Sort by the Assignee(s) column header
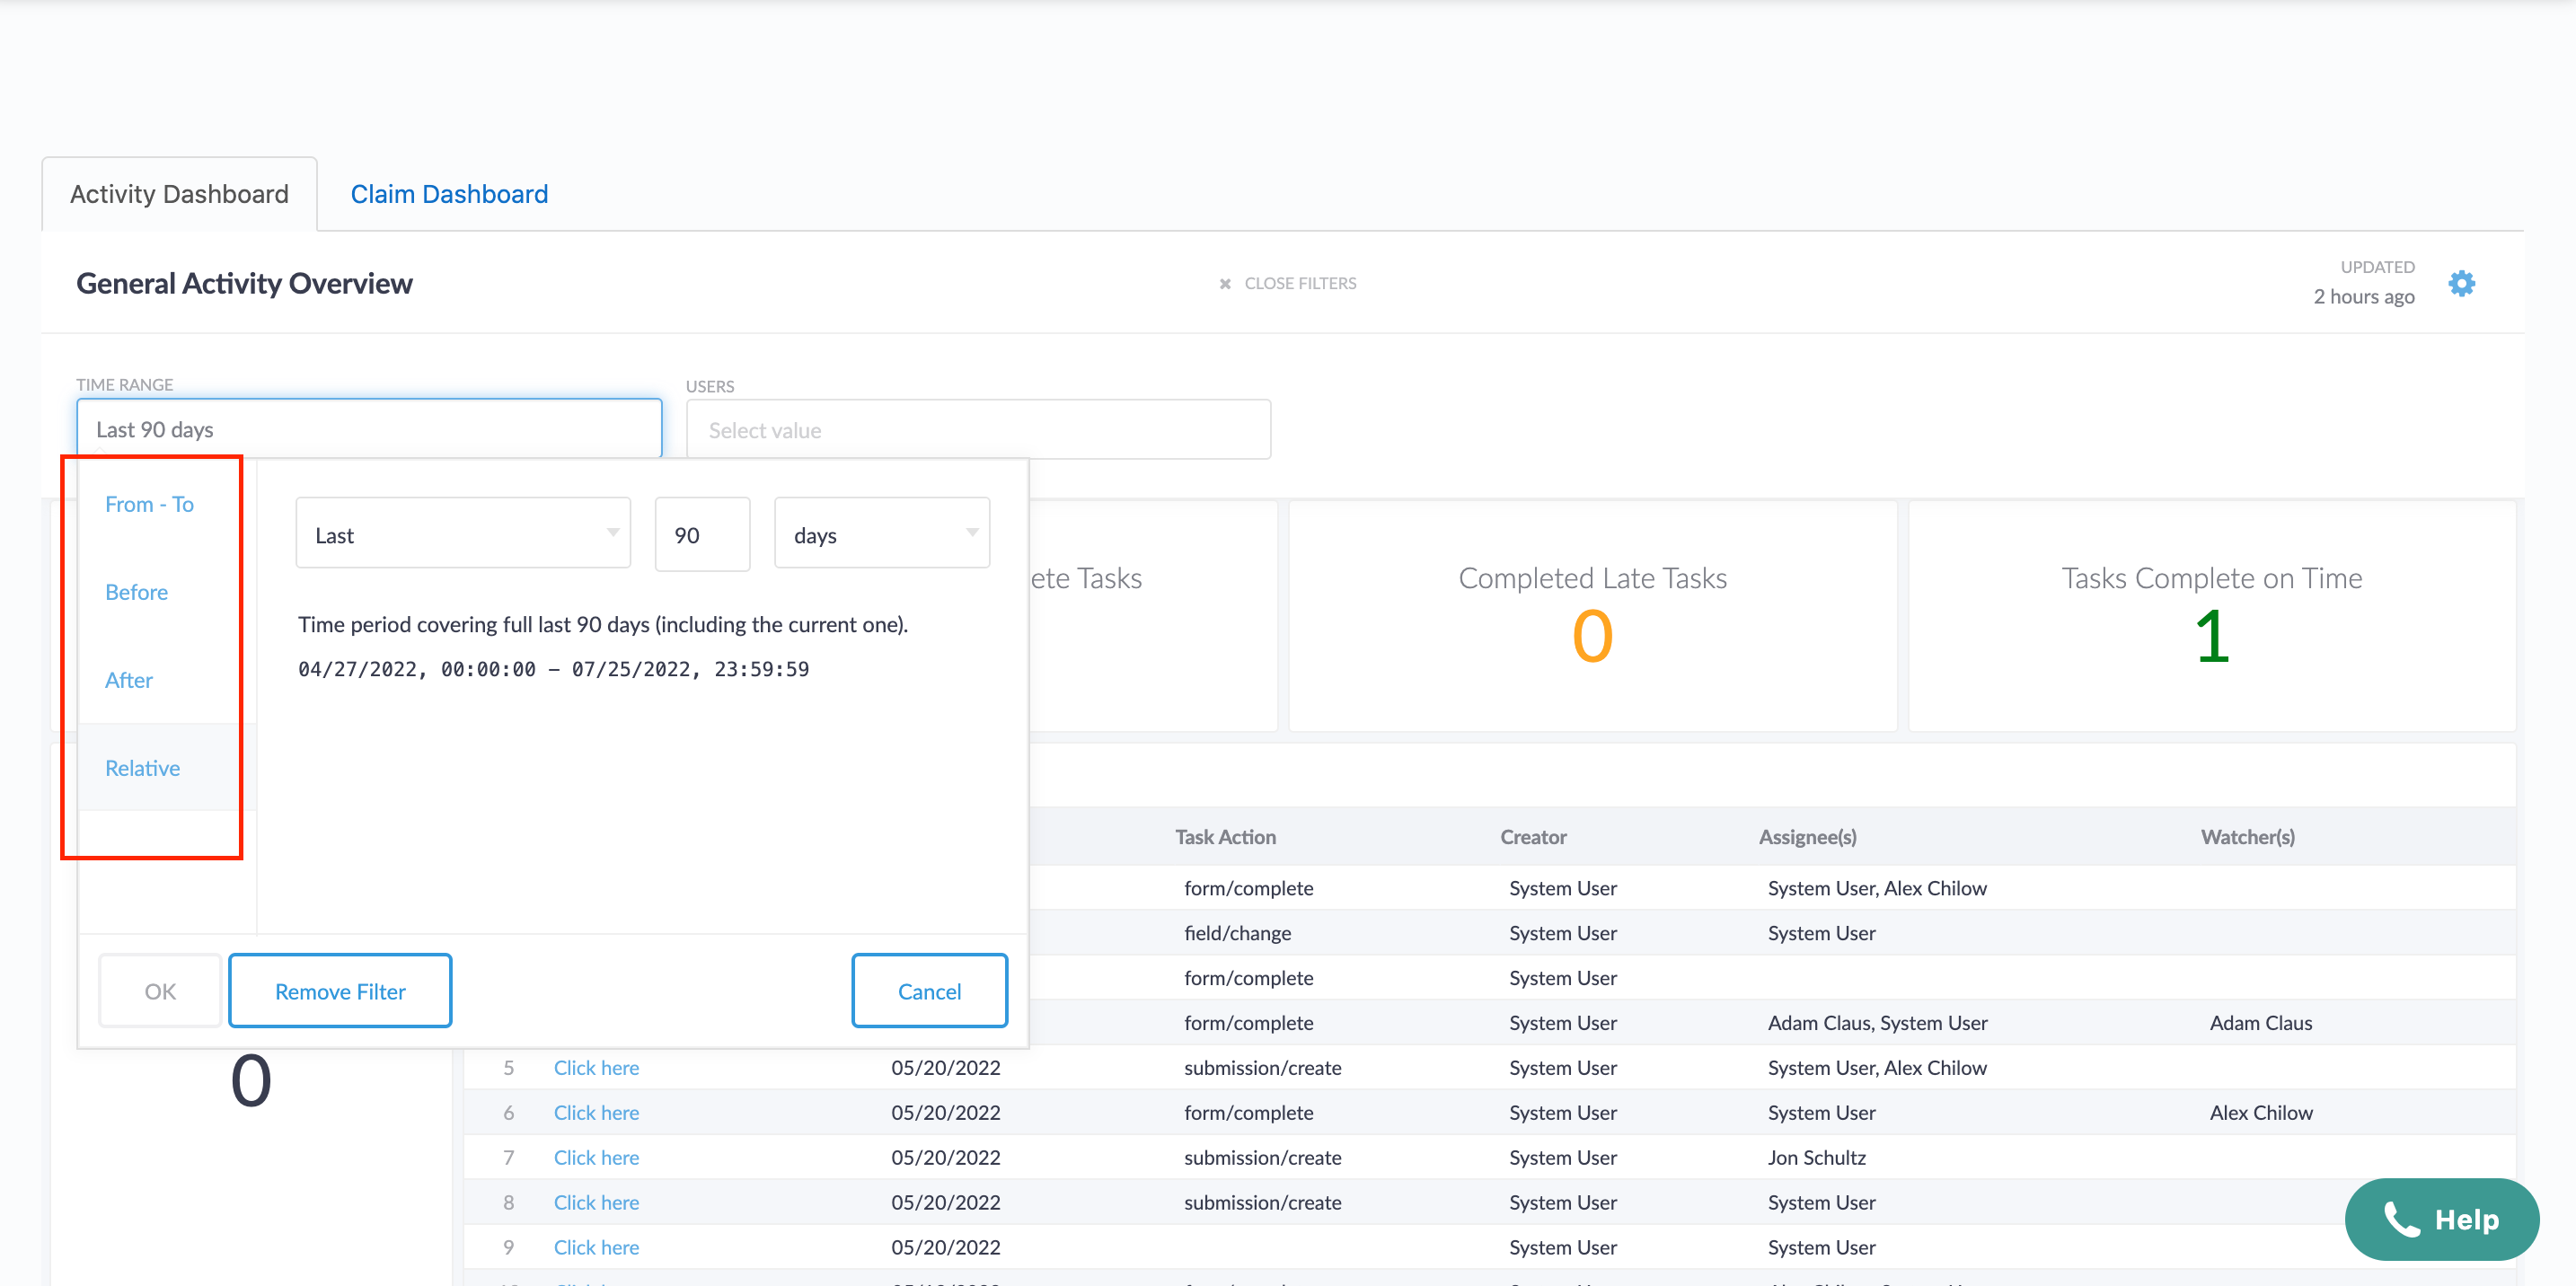Viewport: 2576px width, 1286px height. point(1807,837)
